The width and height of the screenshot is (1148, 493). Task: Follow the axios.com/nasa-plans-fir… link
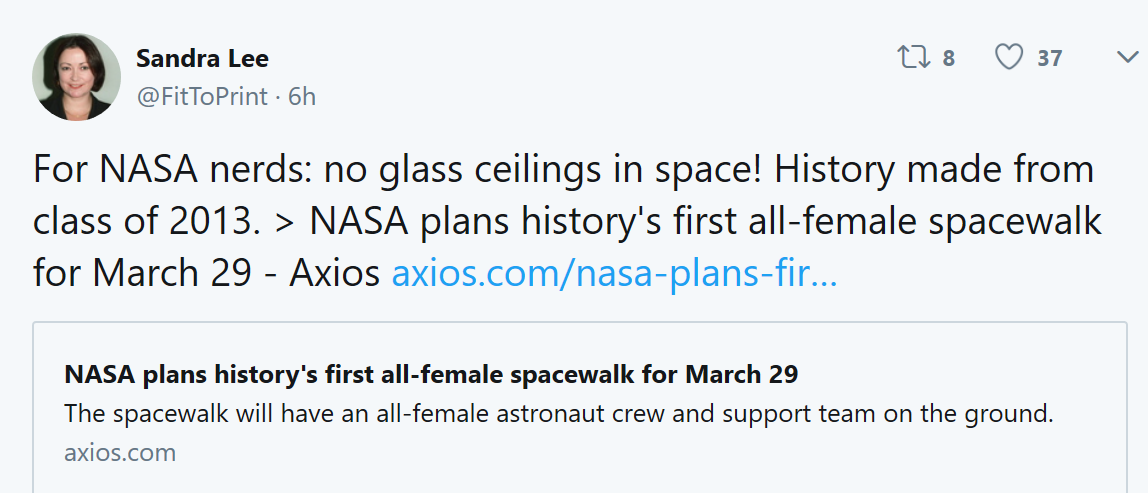click(613, 274)
